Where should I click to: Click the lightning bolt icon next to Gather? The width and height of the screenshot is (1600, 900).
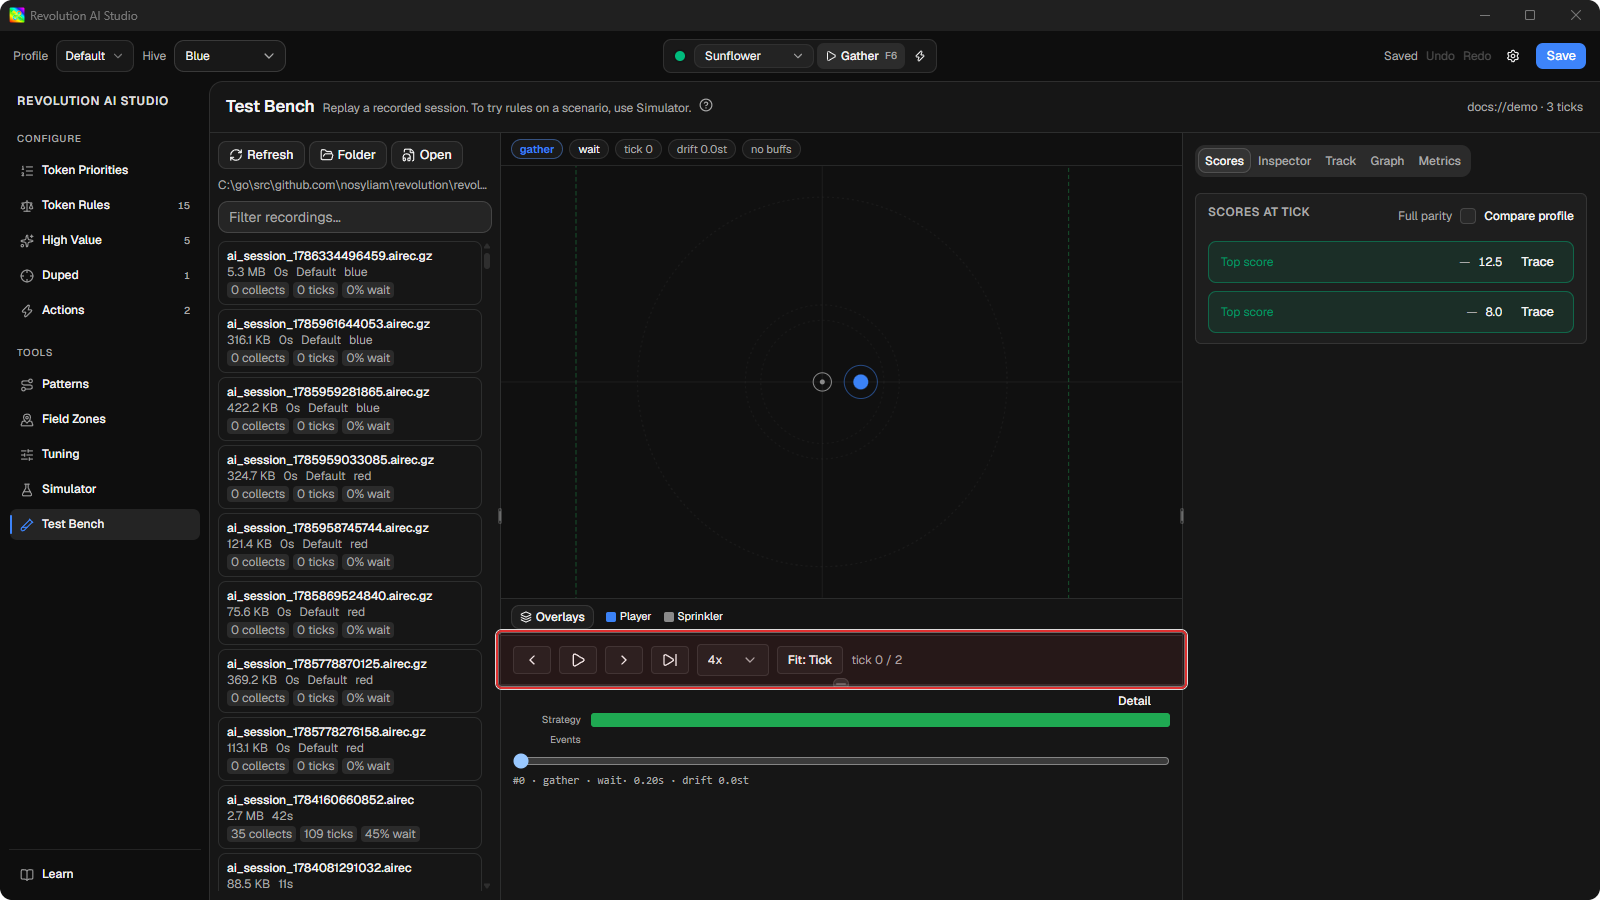point(920,56)
